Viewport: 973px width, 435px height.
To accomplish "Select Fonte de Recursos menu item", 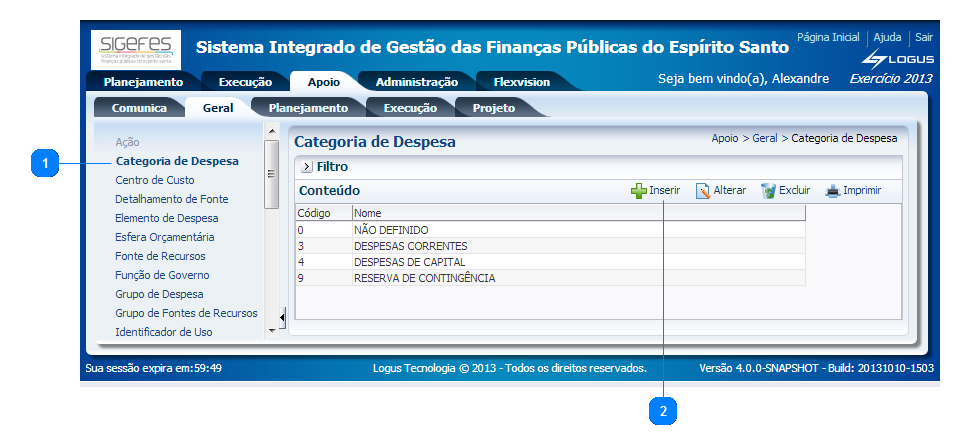I will (x=160, y=256).
